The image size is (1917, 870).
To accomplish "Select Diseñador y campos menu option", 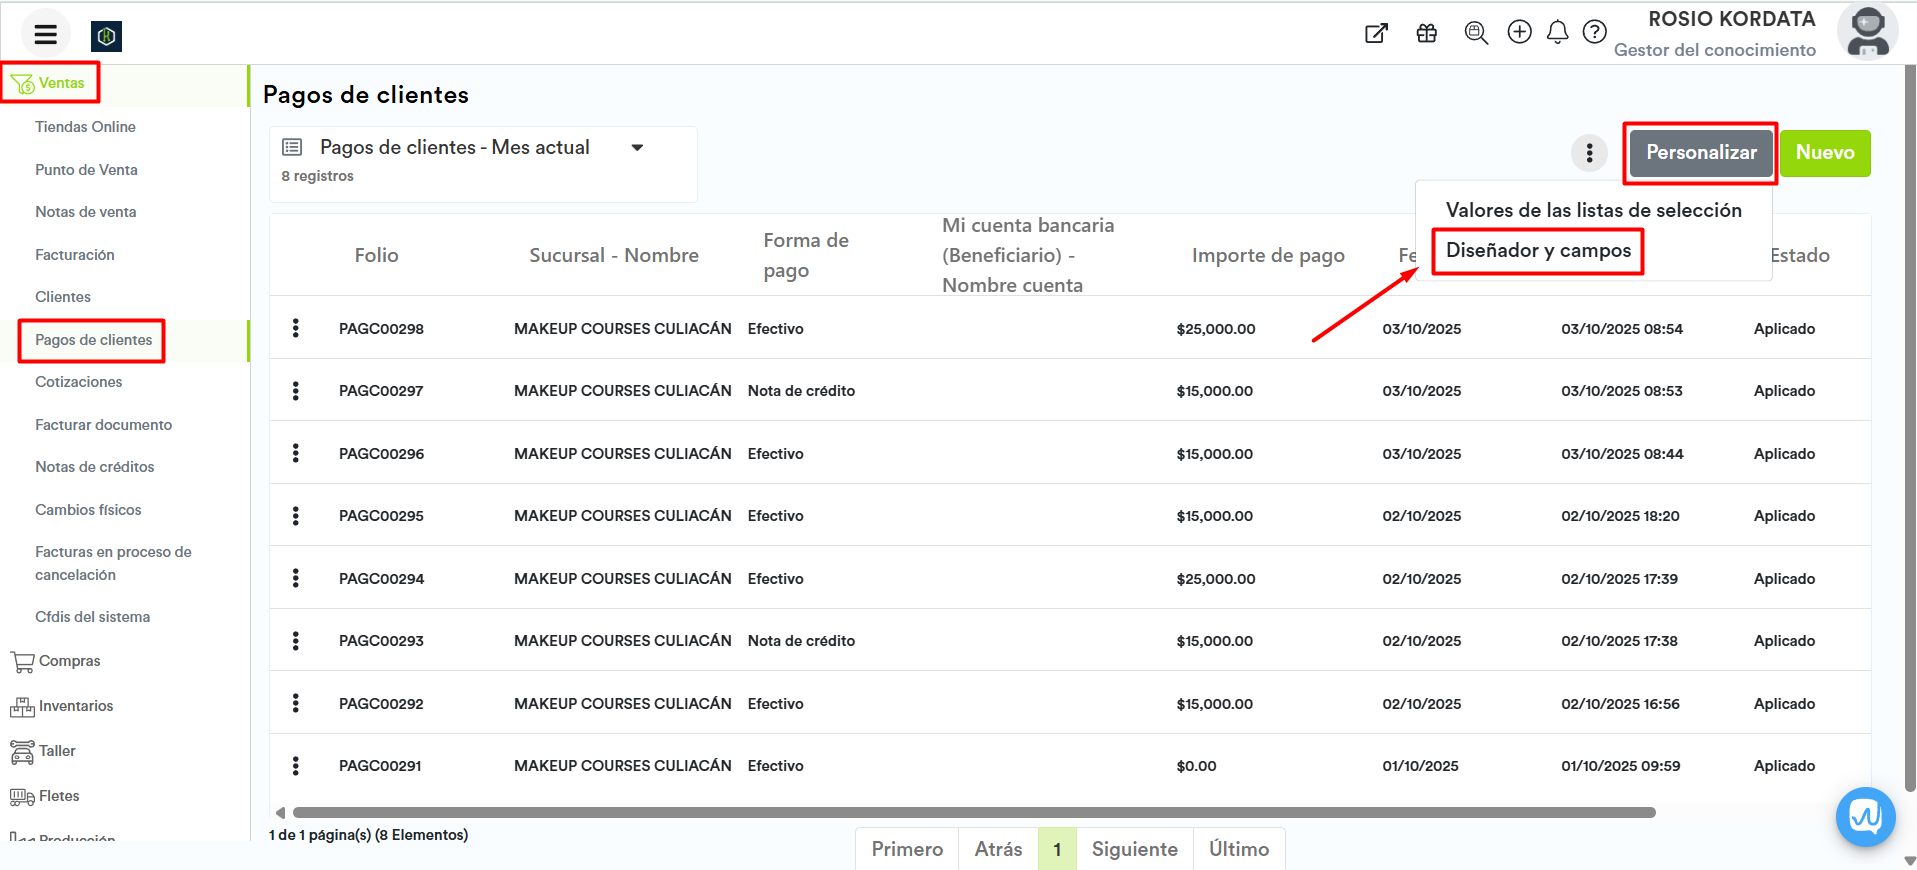I will click(1537, 251).
